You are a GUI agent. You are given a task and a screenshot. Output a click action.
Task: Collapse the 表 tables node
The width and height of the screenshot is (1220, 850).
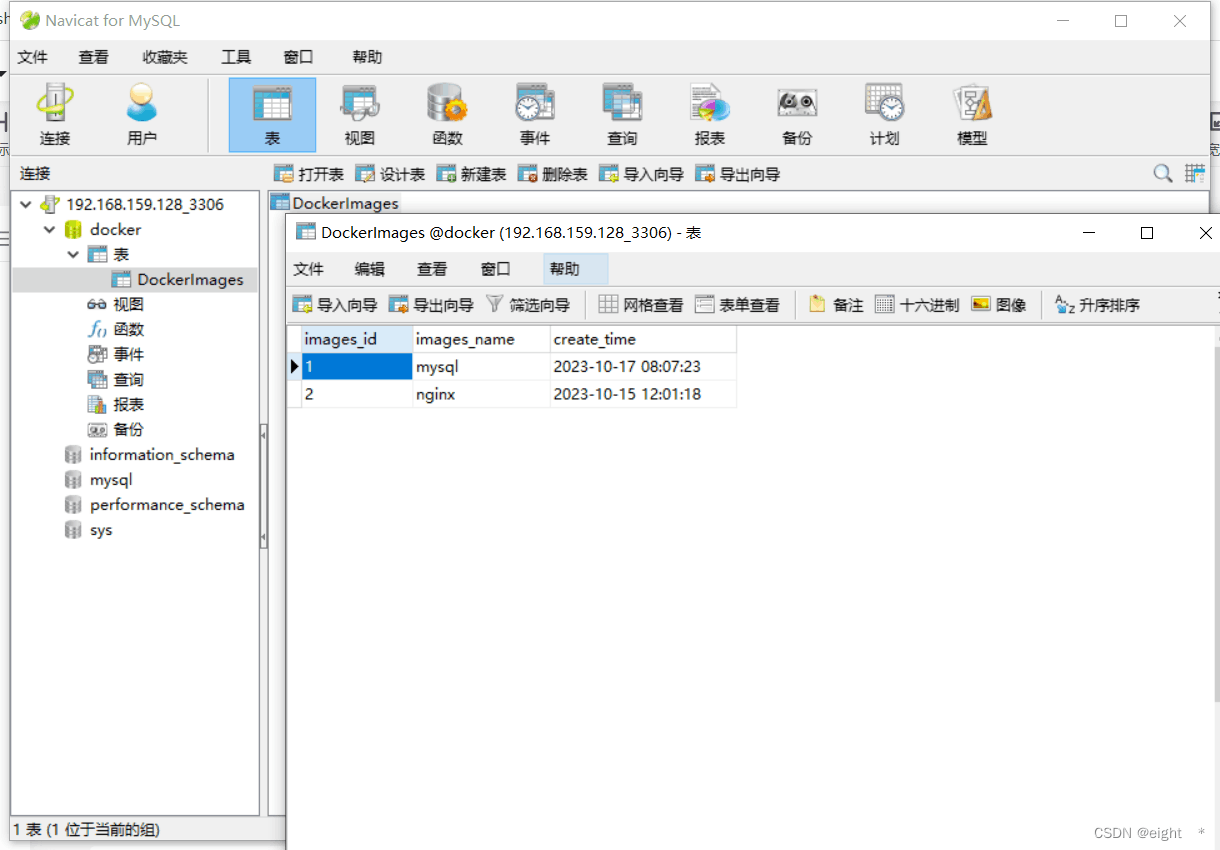73,254
